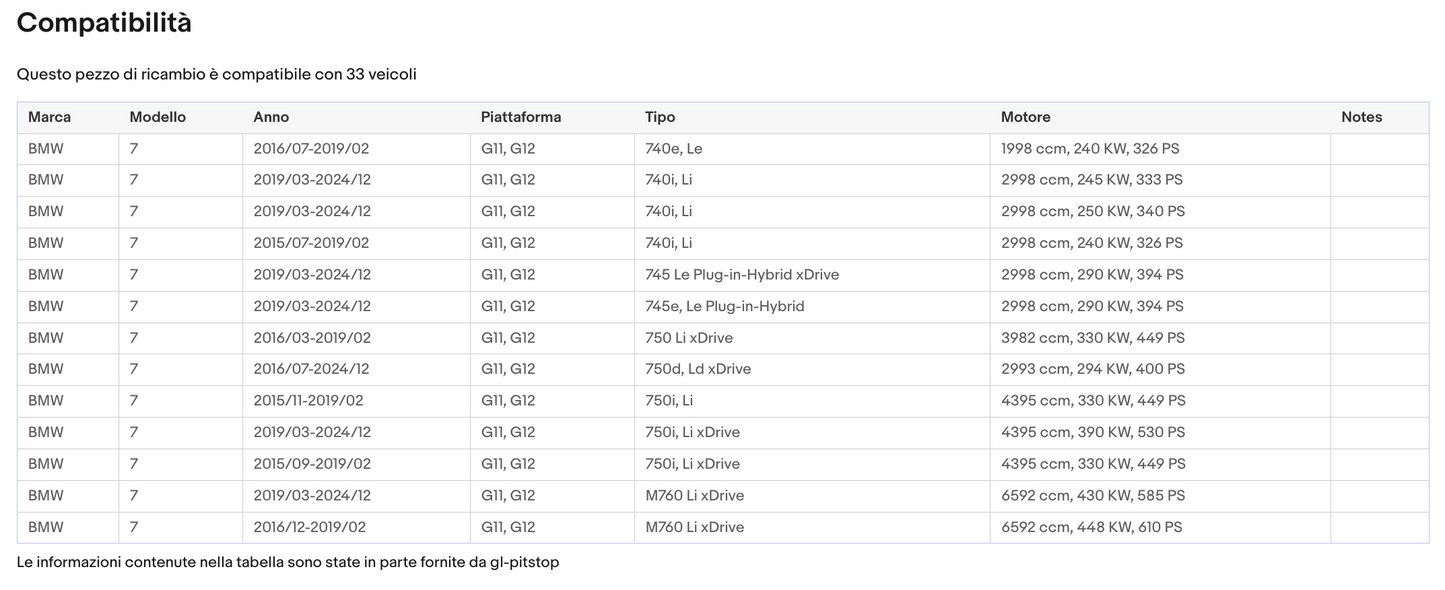Select the "6592 ccm, 448 KW, 610 PS" cell
The height and width of the screenshot is (590, 1445).
tap(1091, 527)
